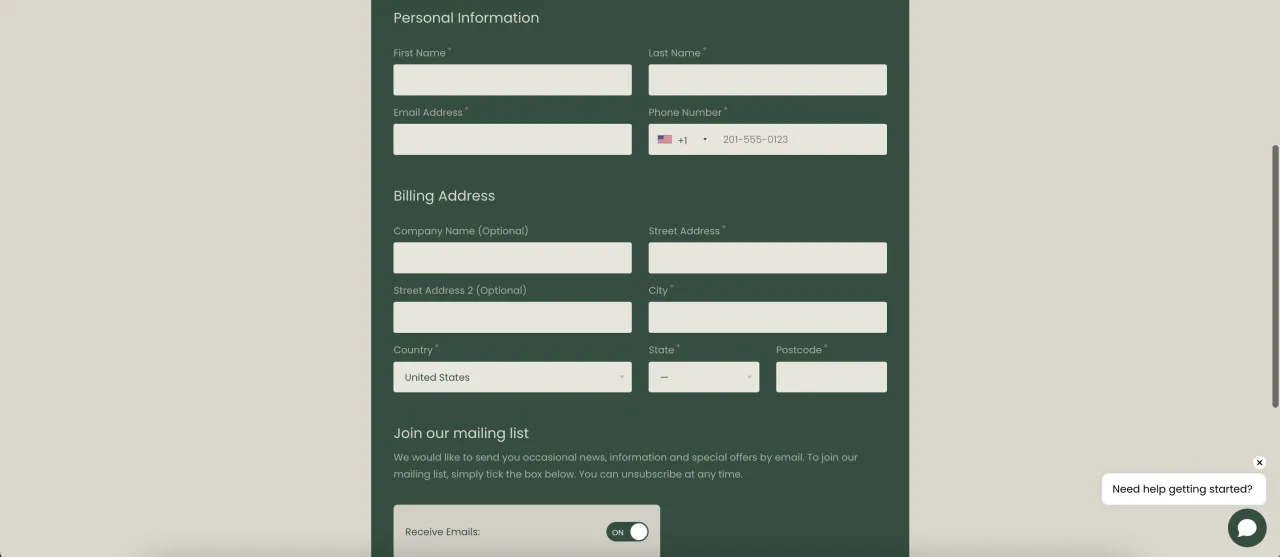
Task: Open the chat support bubble icon
Action: (x=1247, y=528)
